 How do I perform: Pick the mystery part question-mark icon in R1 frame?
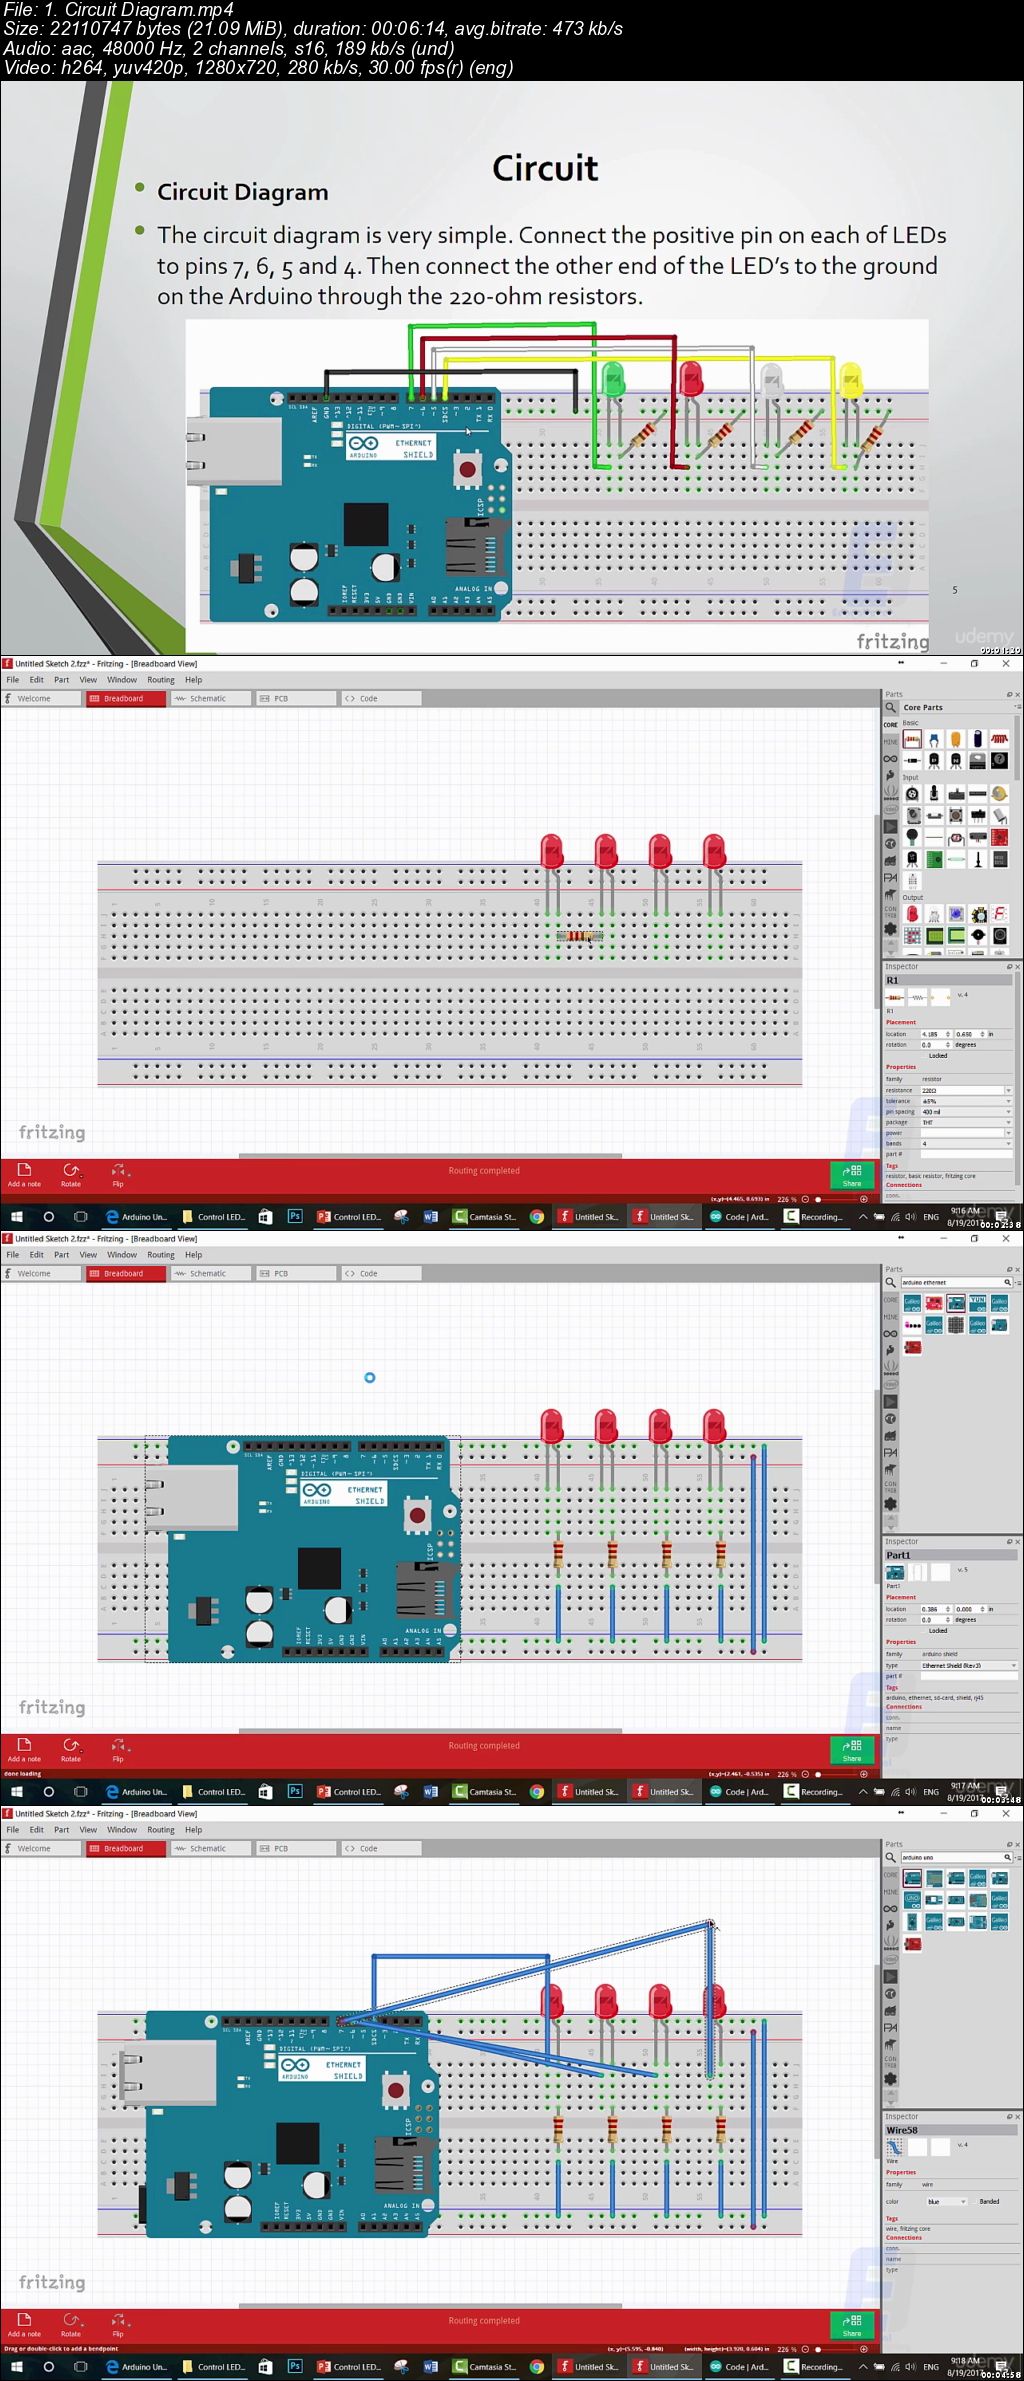[999, 760]
